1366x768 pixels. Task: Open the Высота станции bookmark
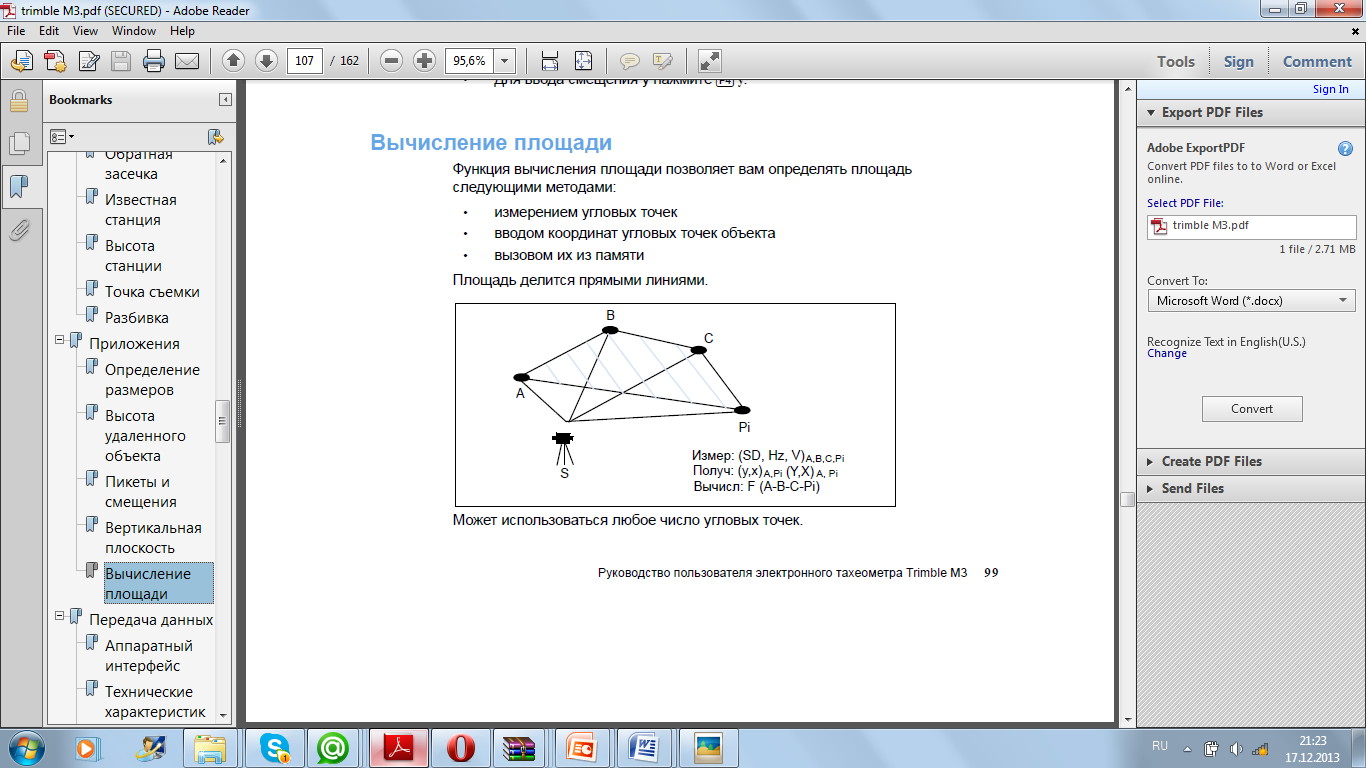[133, 256]
